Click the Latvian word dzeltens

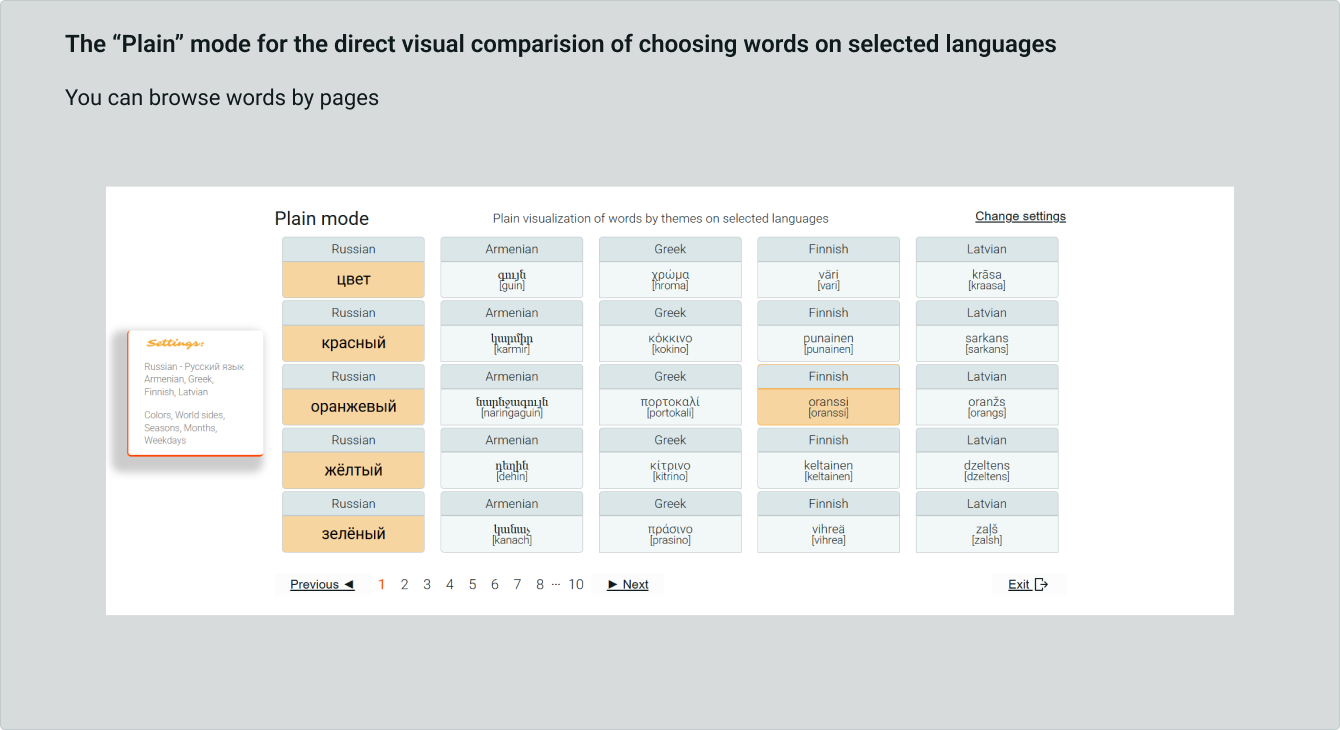click(987, 470)
